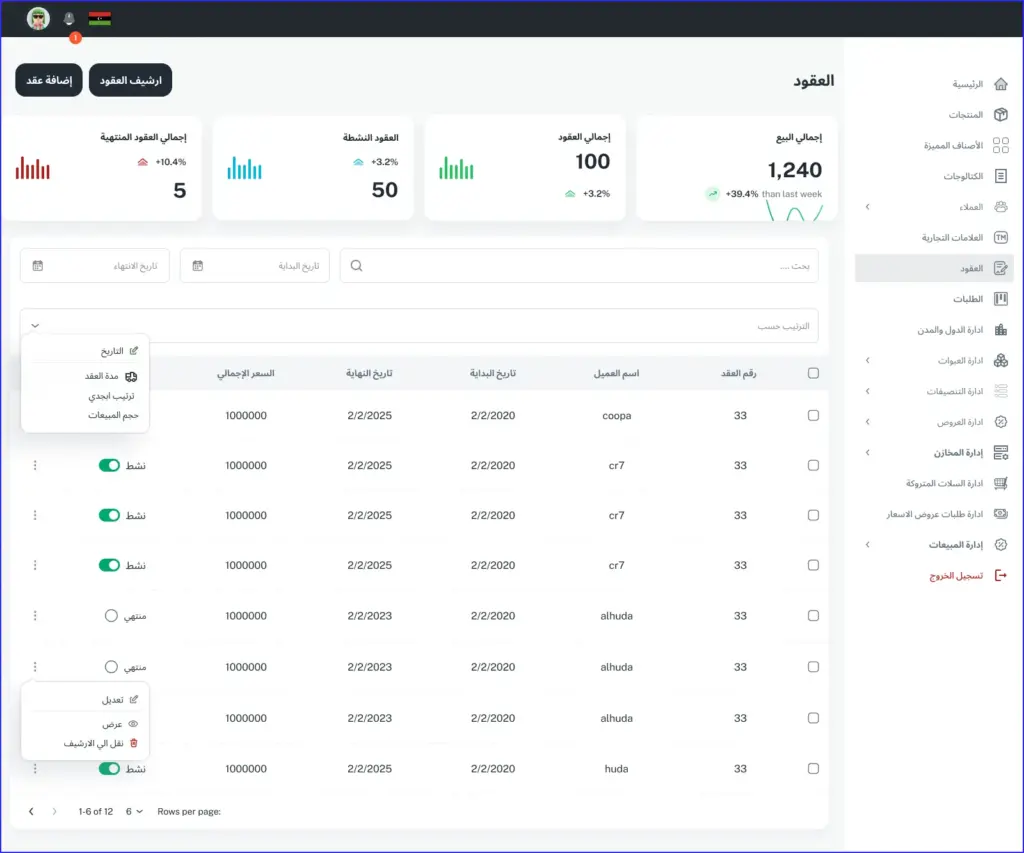This screenshot has height=853, width=1024.
Task: Expand the ادارة التصنيفات submenu chevron
Action: click(x=867, y=391)
